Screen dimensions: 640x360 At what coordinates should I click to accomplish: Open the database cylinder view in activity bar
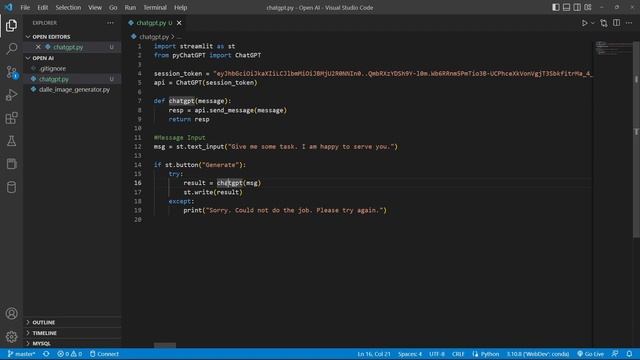[x=11, y=187]
